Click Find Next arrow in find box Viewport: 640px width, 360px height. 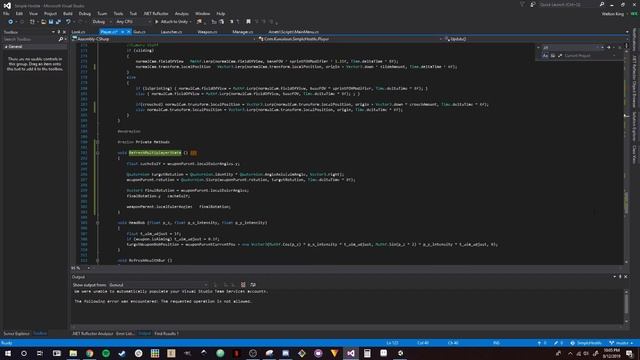coord(609,48)
